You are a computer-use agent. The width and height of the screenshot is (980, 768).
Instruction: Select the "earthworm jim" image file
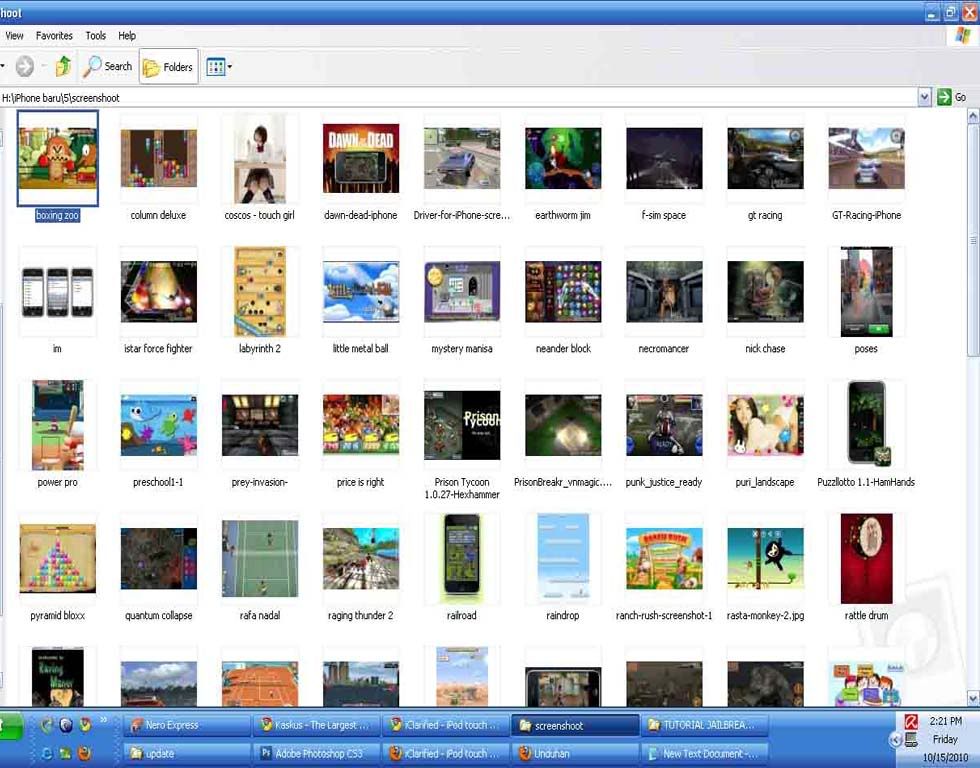point(563,167)
